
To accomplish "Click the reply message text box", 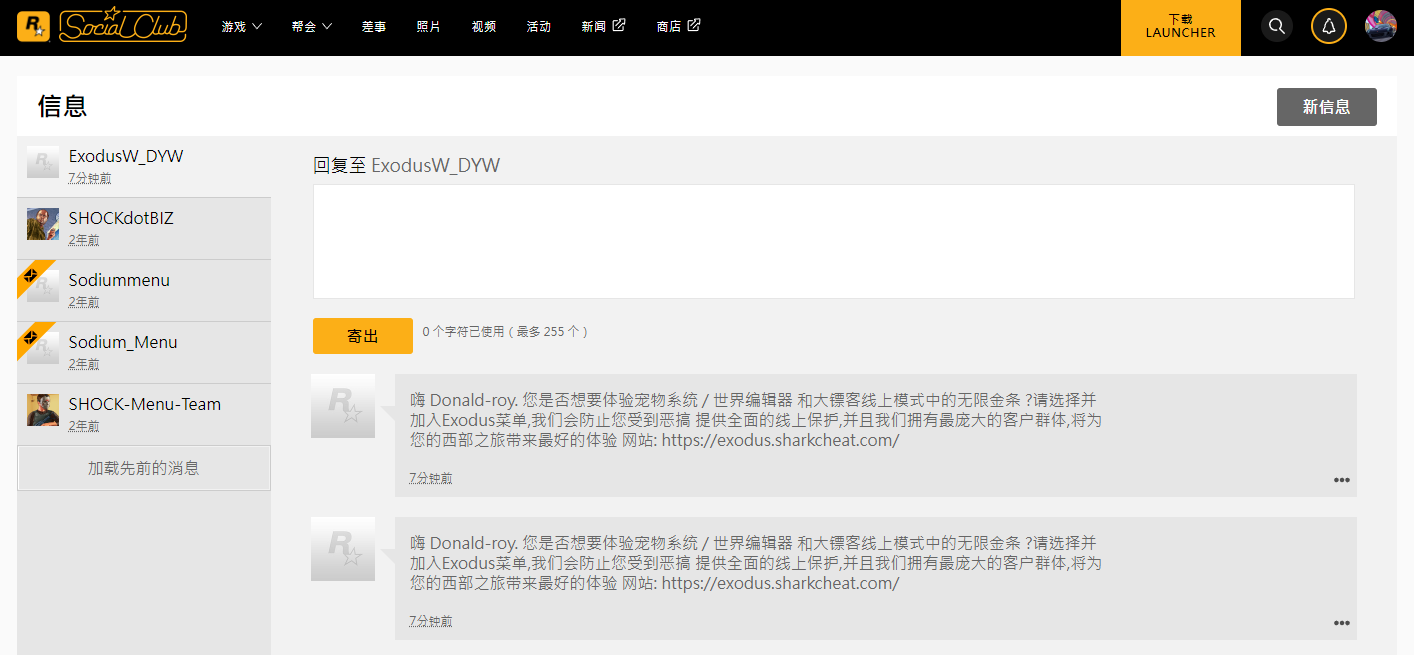I will 834,241.
